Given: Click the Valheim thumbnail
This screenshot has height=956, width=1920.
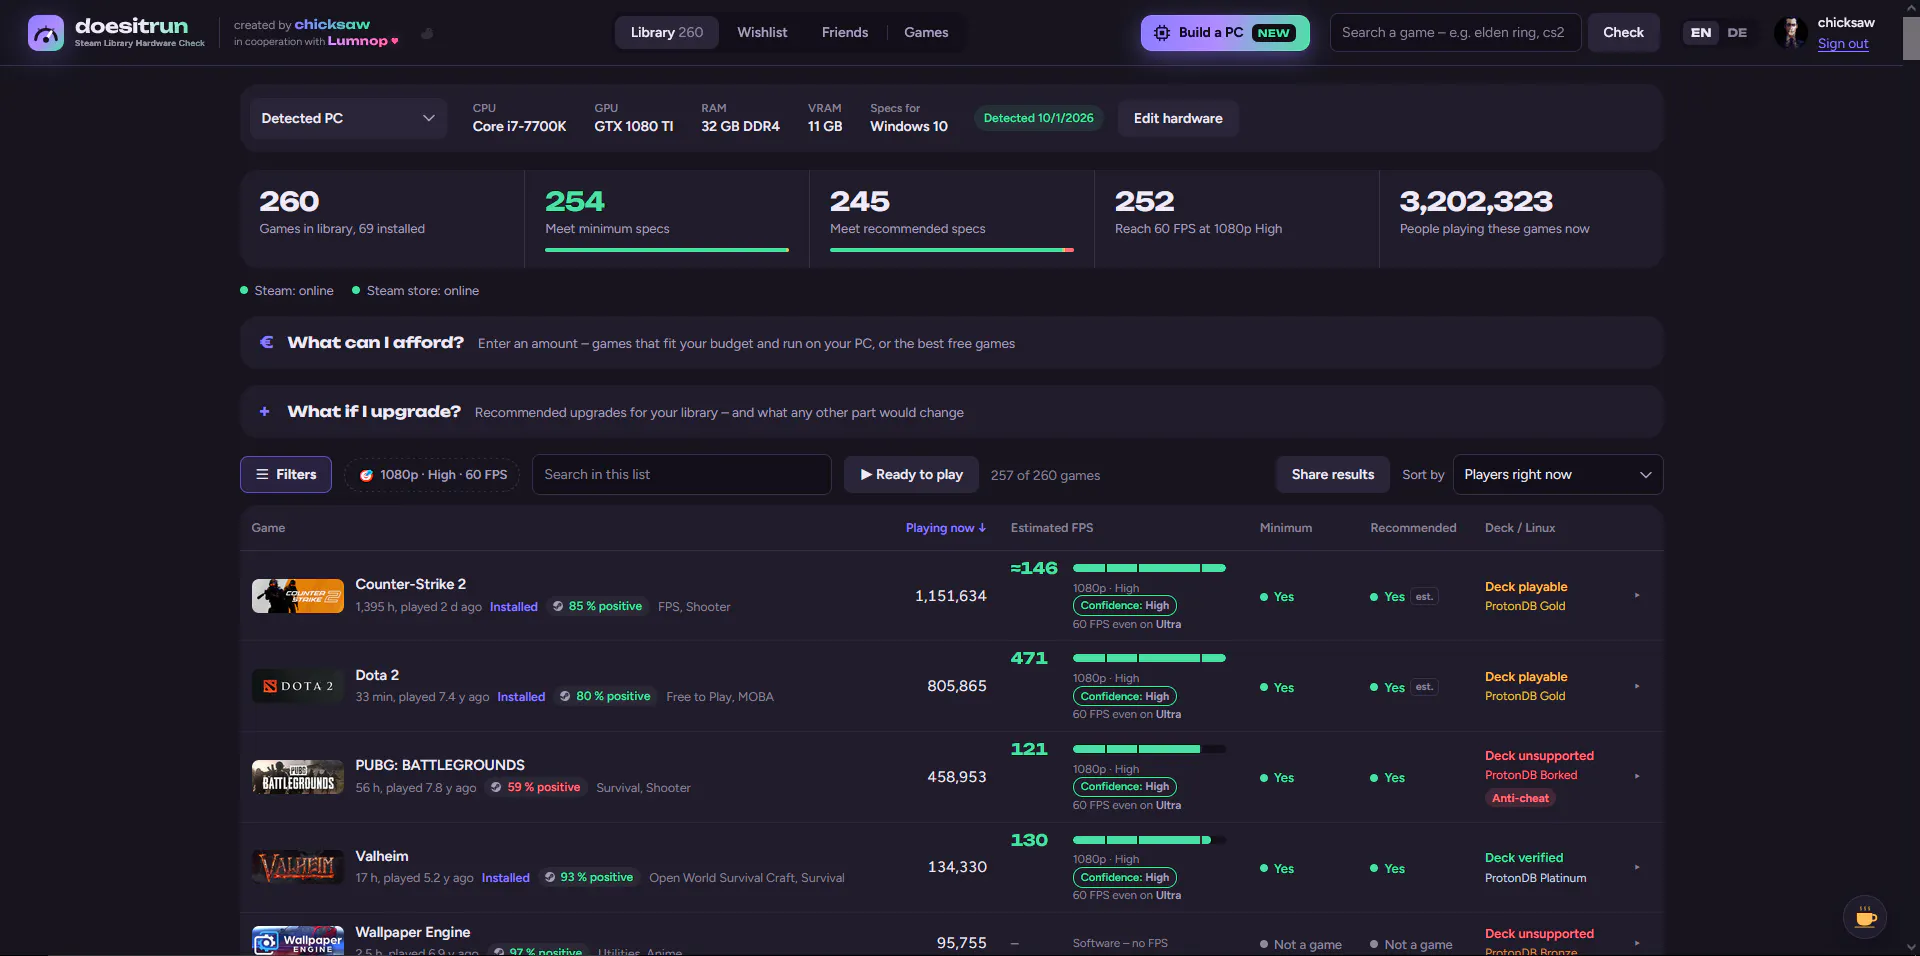Looking at the screenshot, I should point(297,867).
